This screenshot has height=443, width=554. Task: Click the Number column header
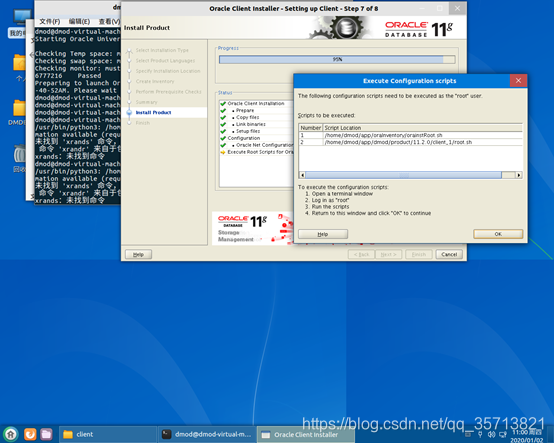(x=311, y=128)
